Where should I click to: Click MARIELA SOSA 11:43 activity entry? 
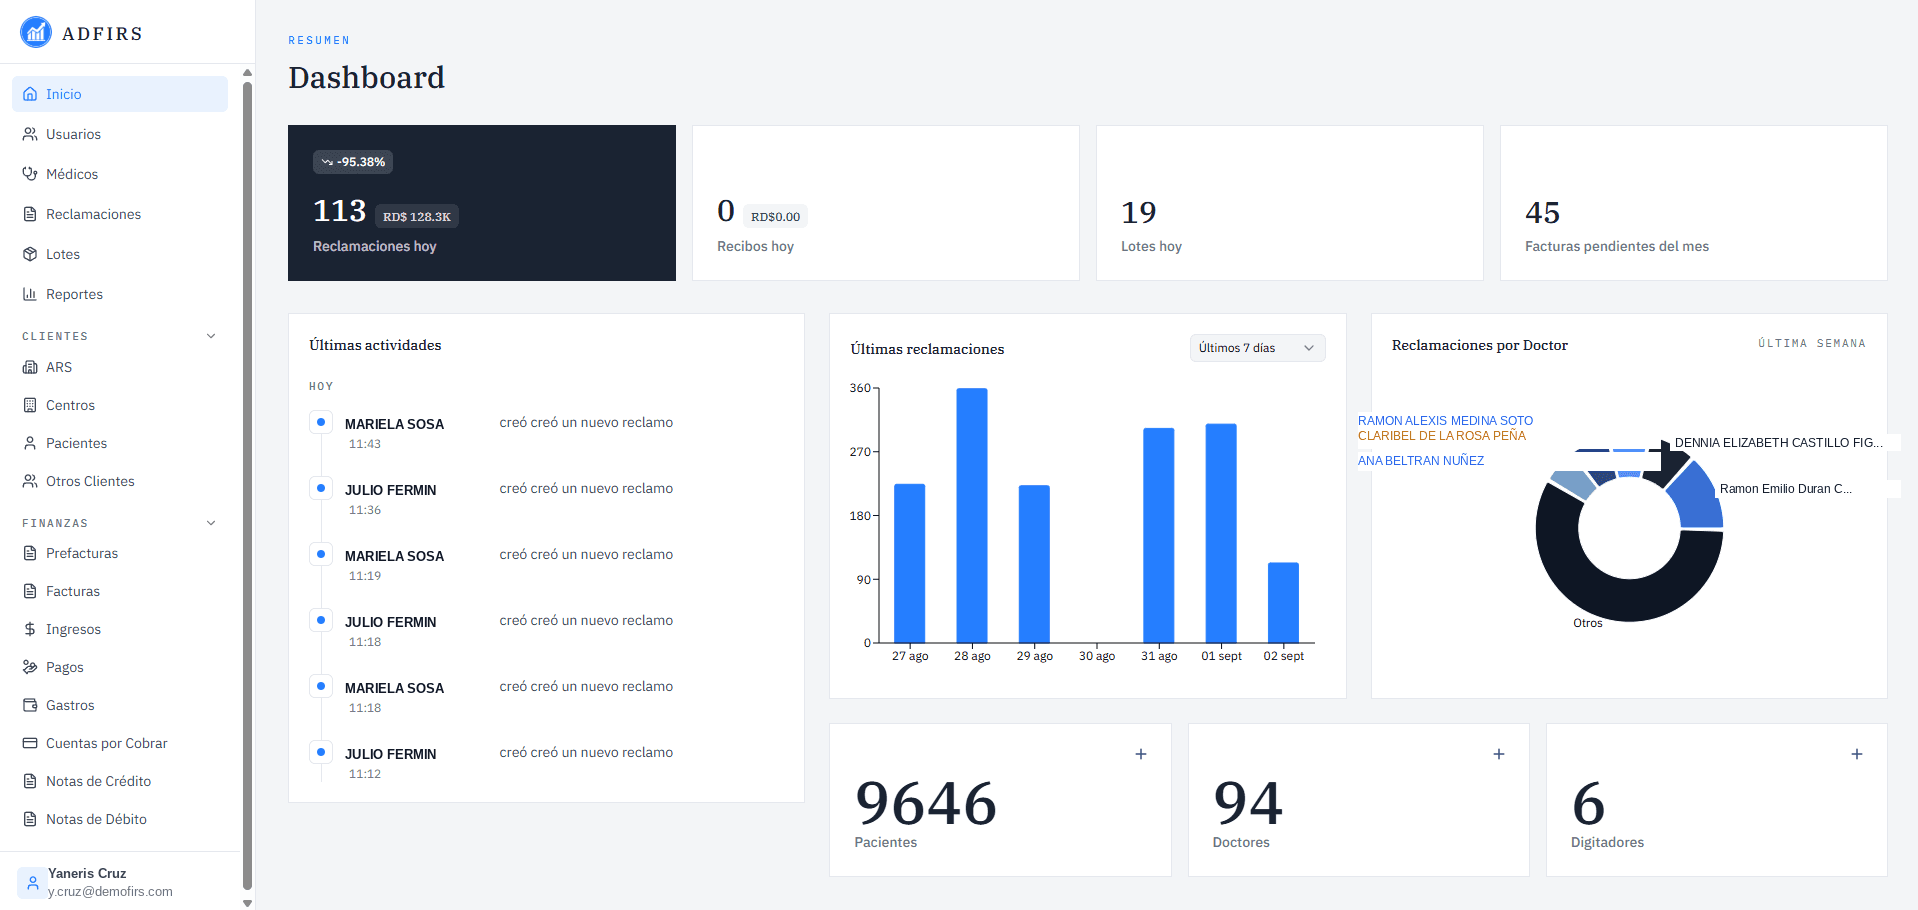pyautogui.click(x=546, y=433)
